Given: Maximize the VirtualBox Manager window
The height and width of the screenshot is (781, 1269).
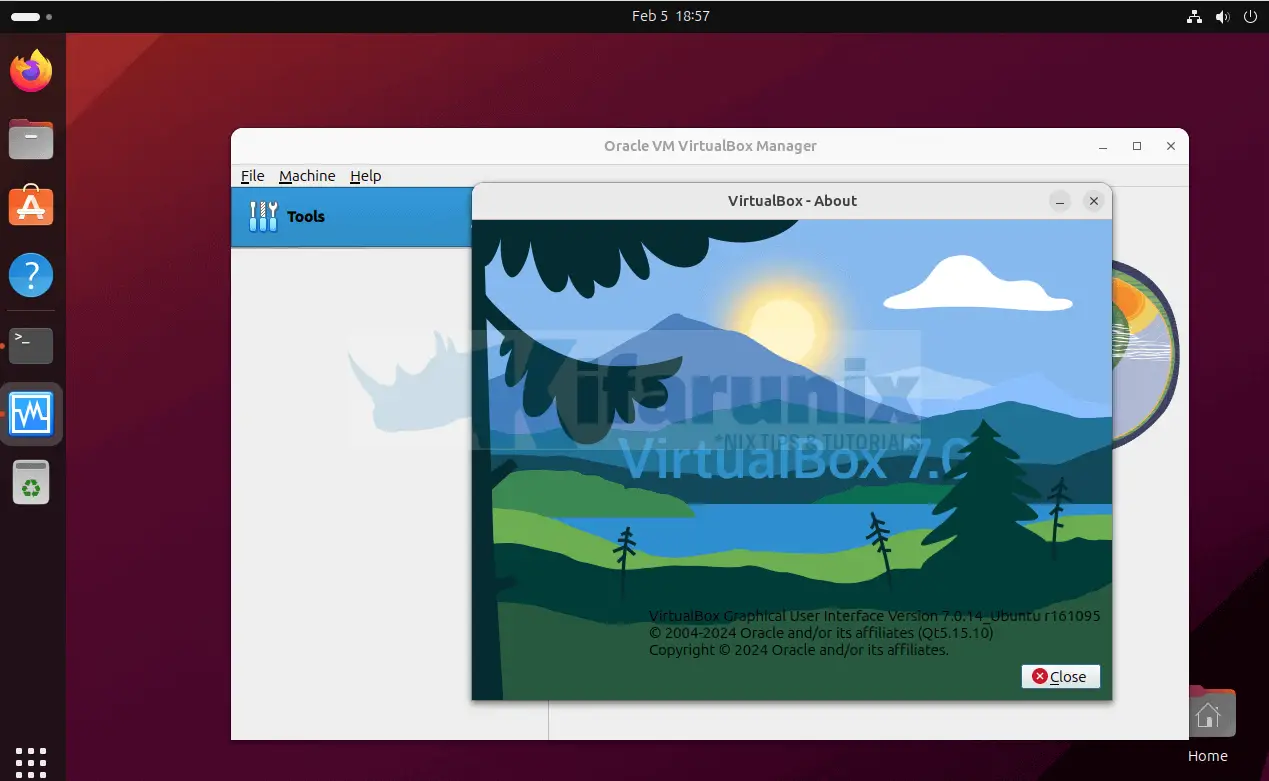Looking at the screenshot, I should click(x=1136, y=146).
